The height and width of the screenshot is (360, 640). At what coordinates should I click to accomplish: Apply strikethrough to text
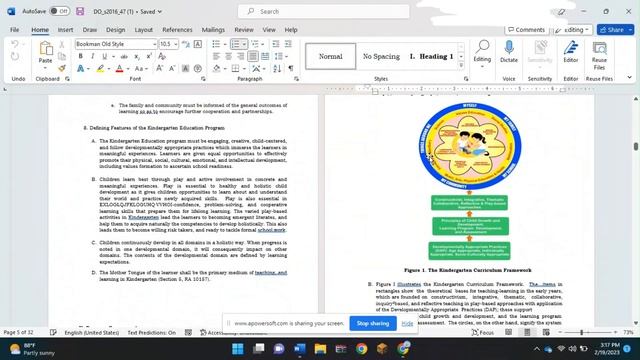pos(124,56)
